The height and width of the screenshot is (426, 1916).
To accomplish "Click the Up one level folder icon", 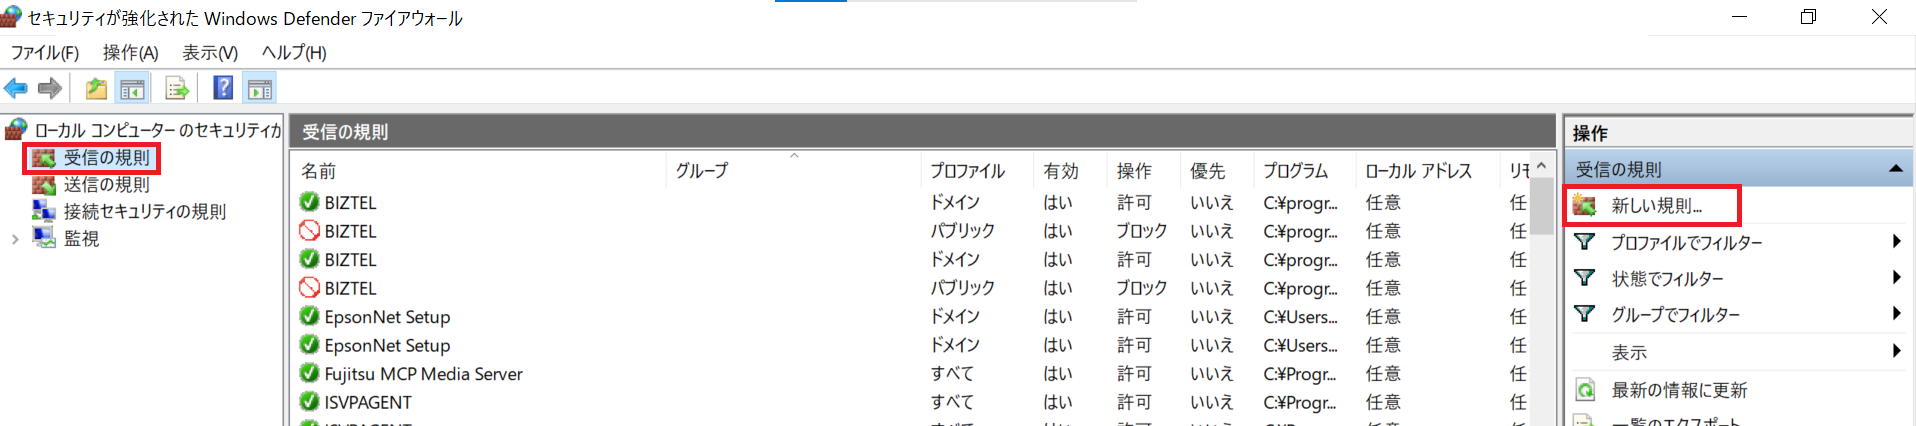I will [96, 89].
